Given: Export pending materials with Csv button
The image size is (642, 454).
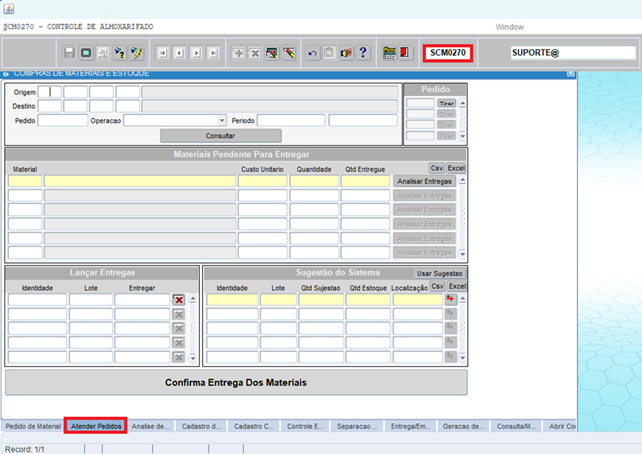Looking at the screenshot, I should [436, 168].
